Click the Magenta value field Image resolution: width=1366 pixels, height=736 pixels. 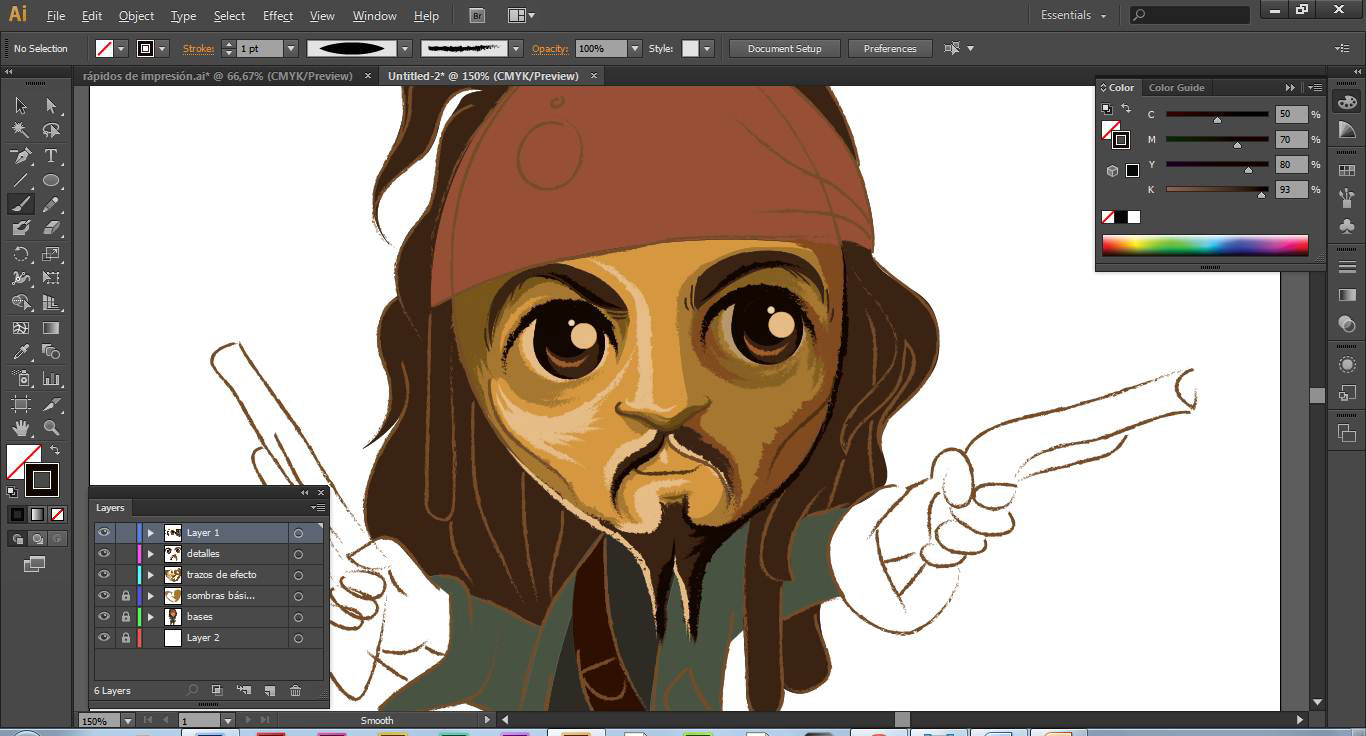pos(1290,140)
